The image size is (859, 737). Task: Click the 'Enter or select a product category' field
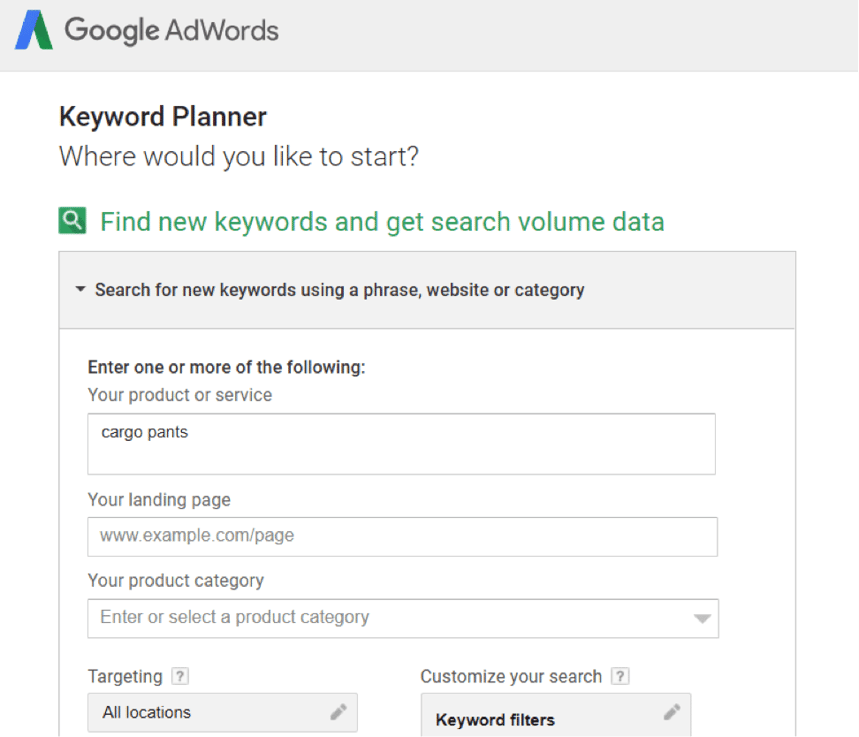coord(403,618)
